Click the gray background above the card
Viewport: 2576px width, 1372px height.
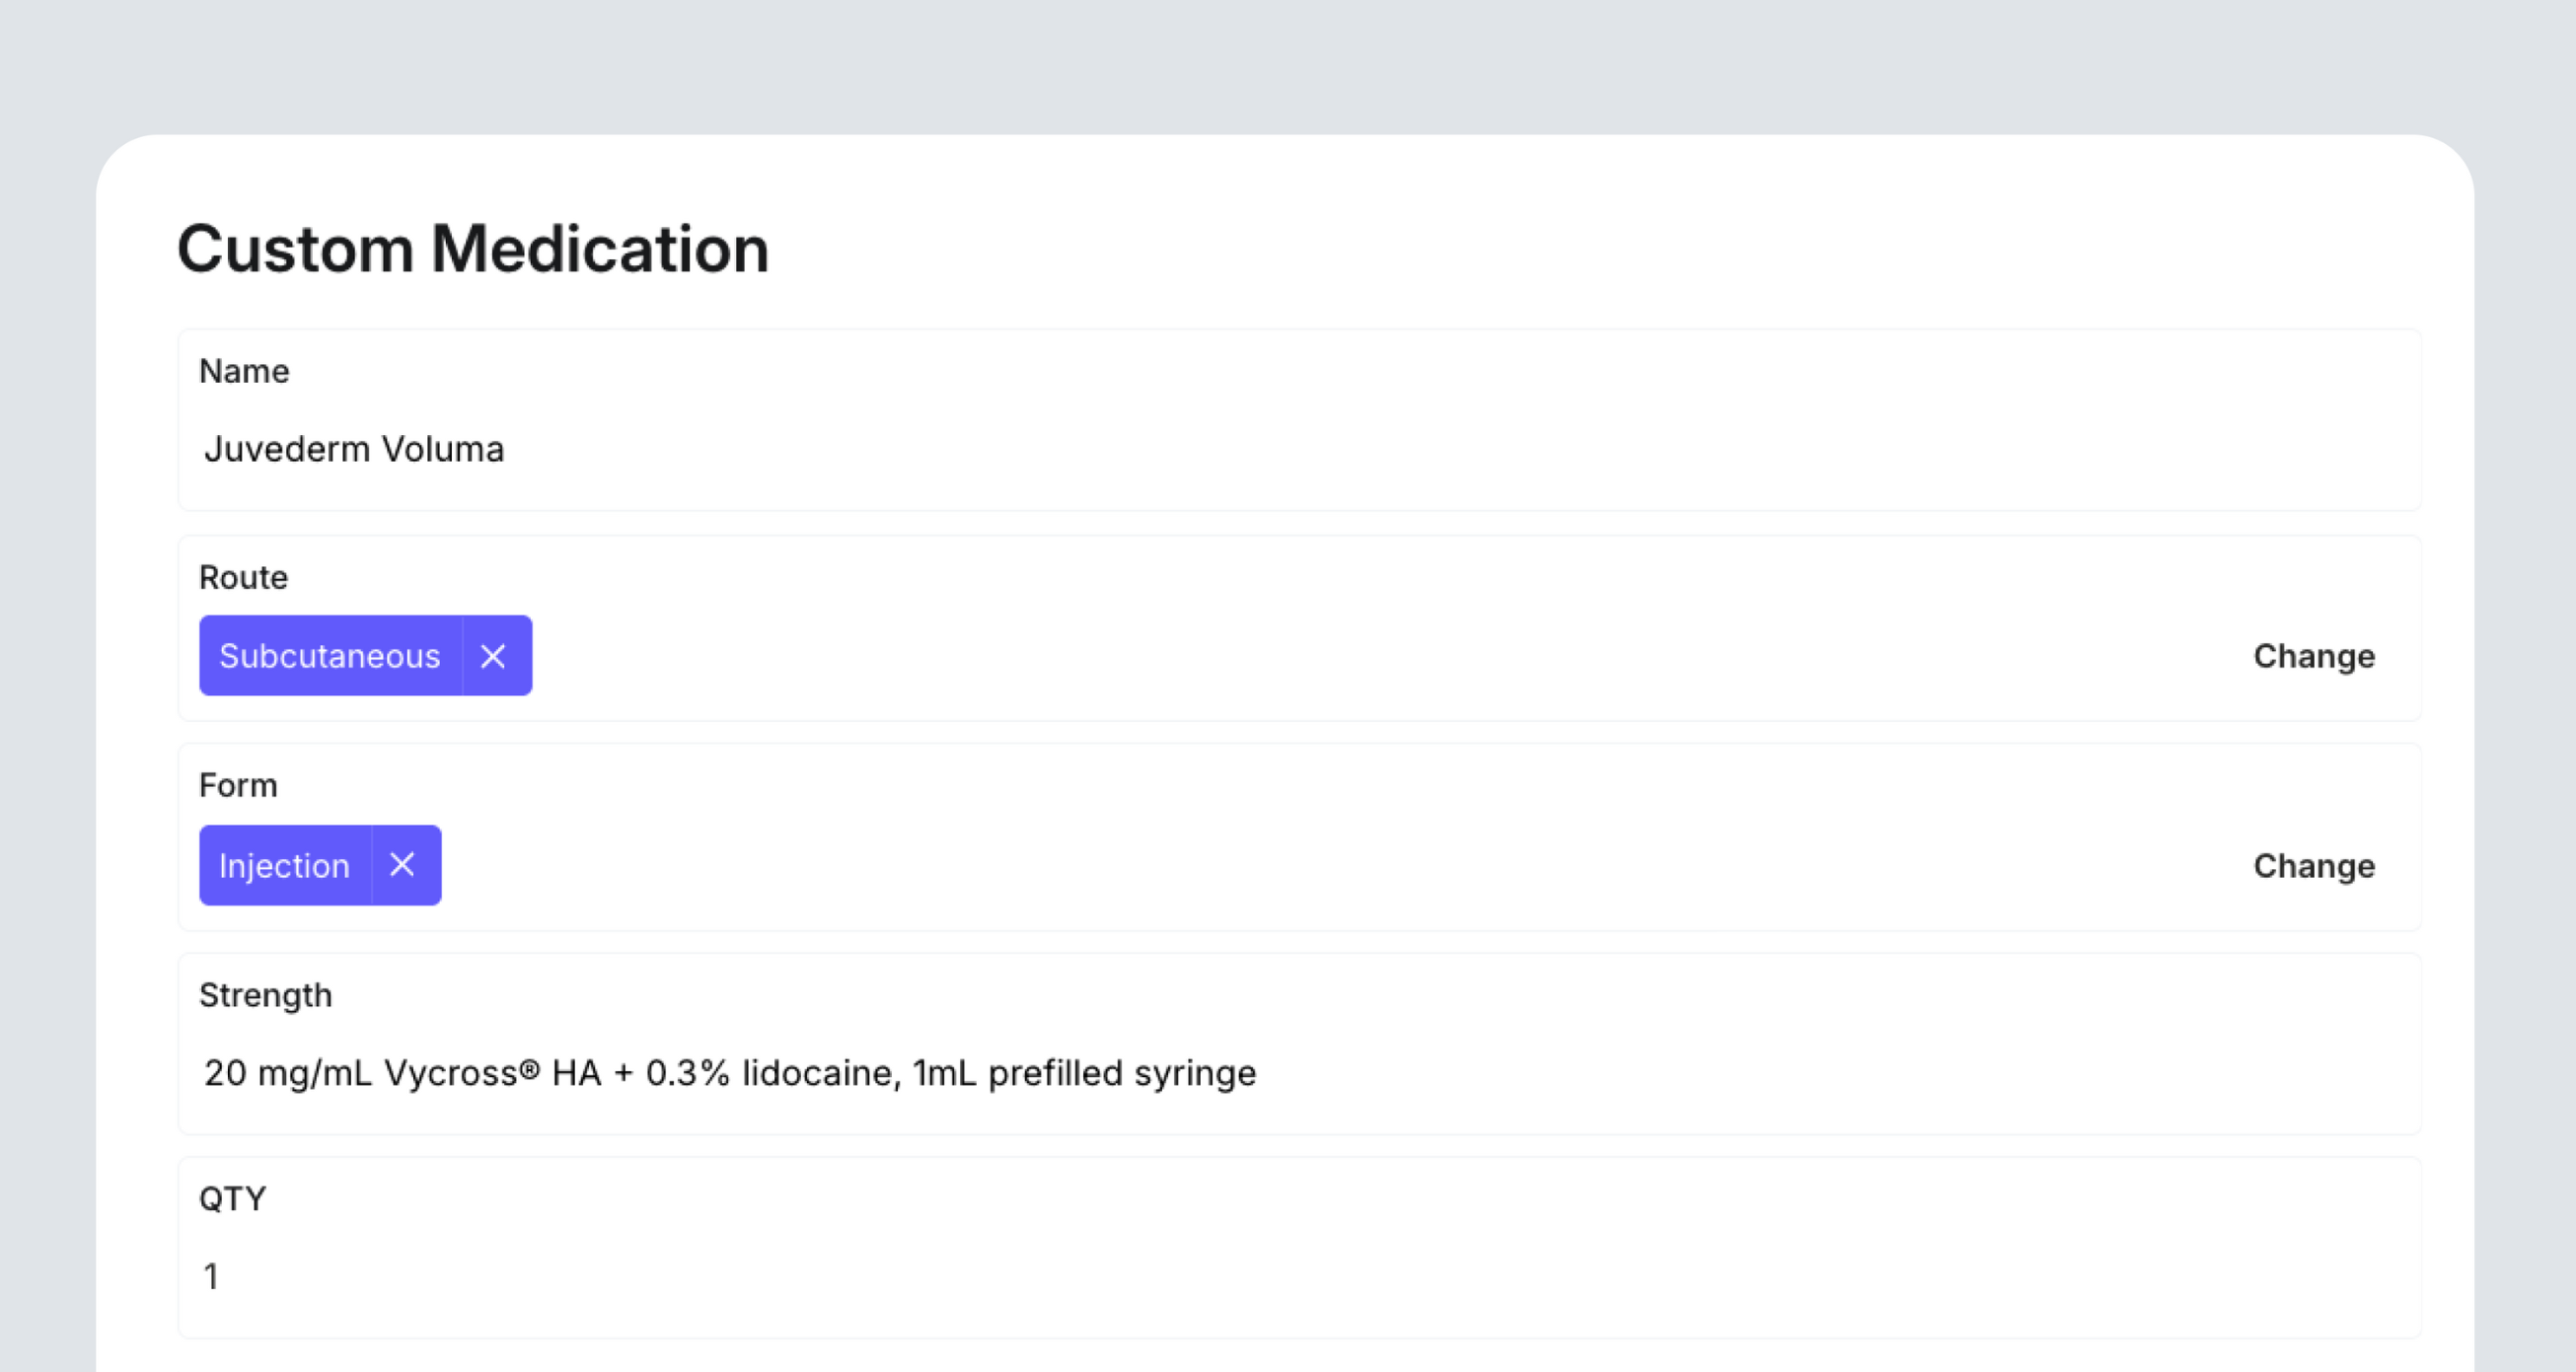(x=1288, y=60)
